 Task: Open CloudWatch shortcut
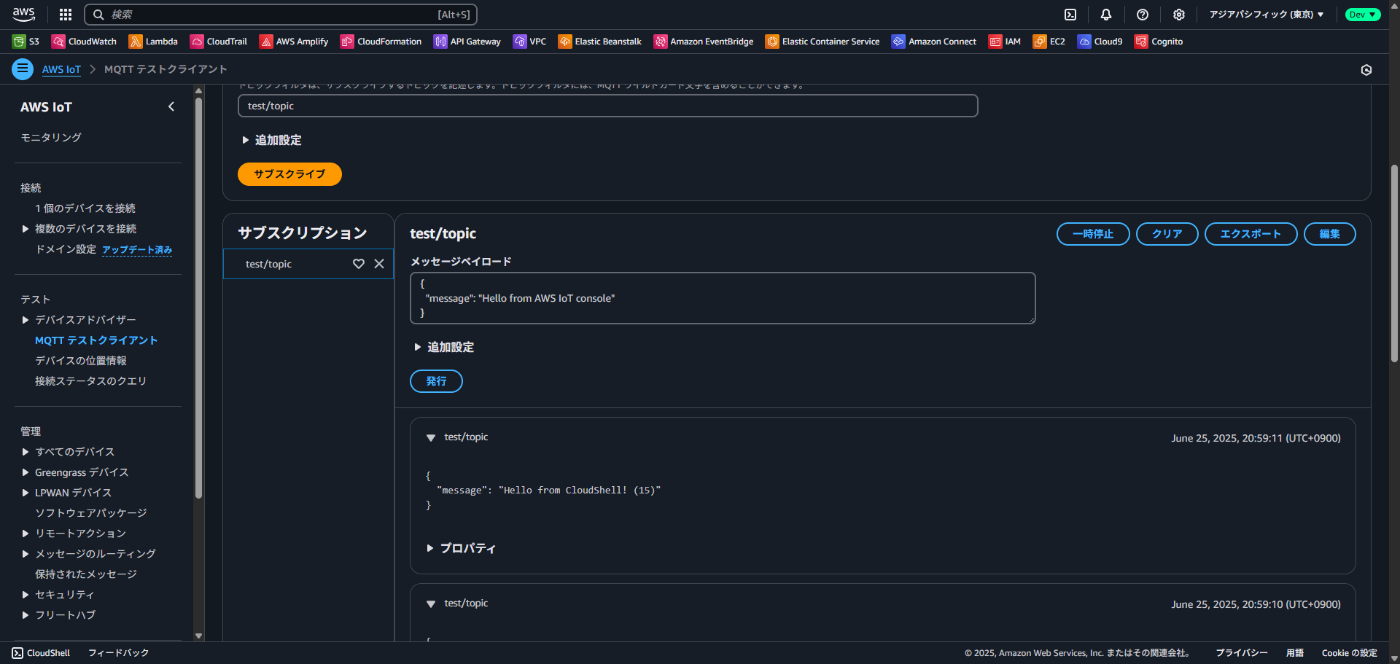coord(84,41)
